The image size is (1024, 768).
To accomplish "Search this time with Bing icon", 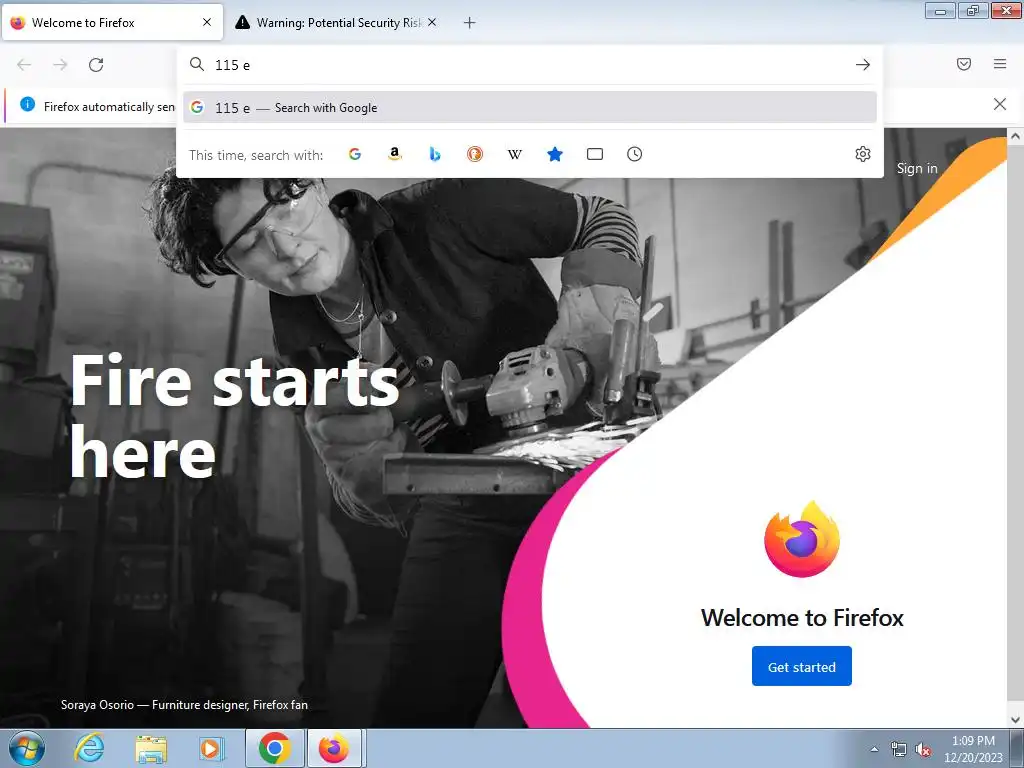I will coord(435,154).
